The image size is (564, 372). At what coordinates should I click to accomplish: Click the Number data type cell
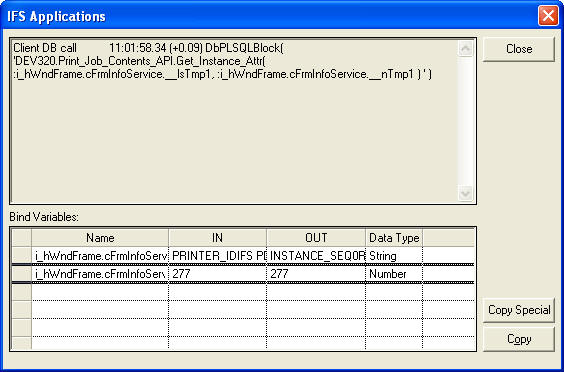click(394, 274)
